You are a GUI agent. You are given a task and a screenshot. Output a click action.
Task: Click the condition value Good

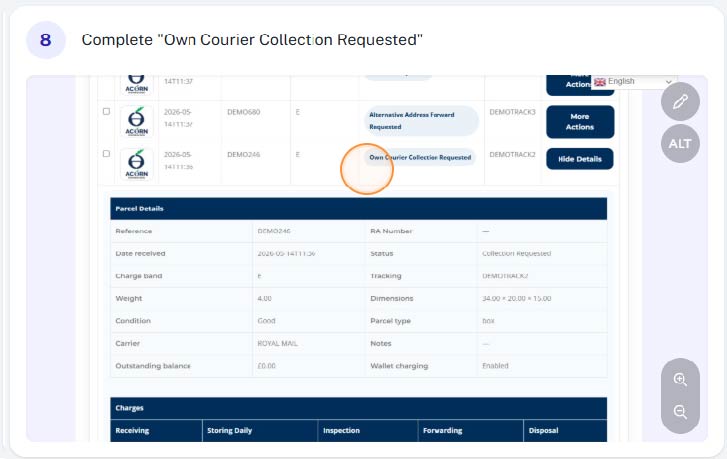[x=266, y=321]
